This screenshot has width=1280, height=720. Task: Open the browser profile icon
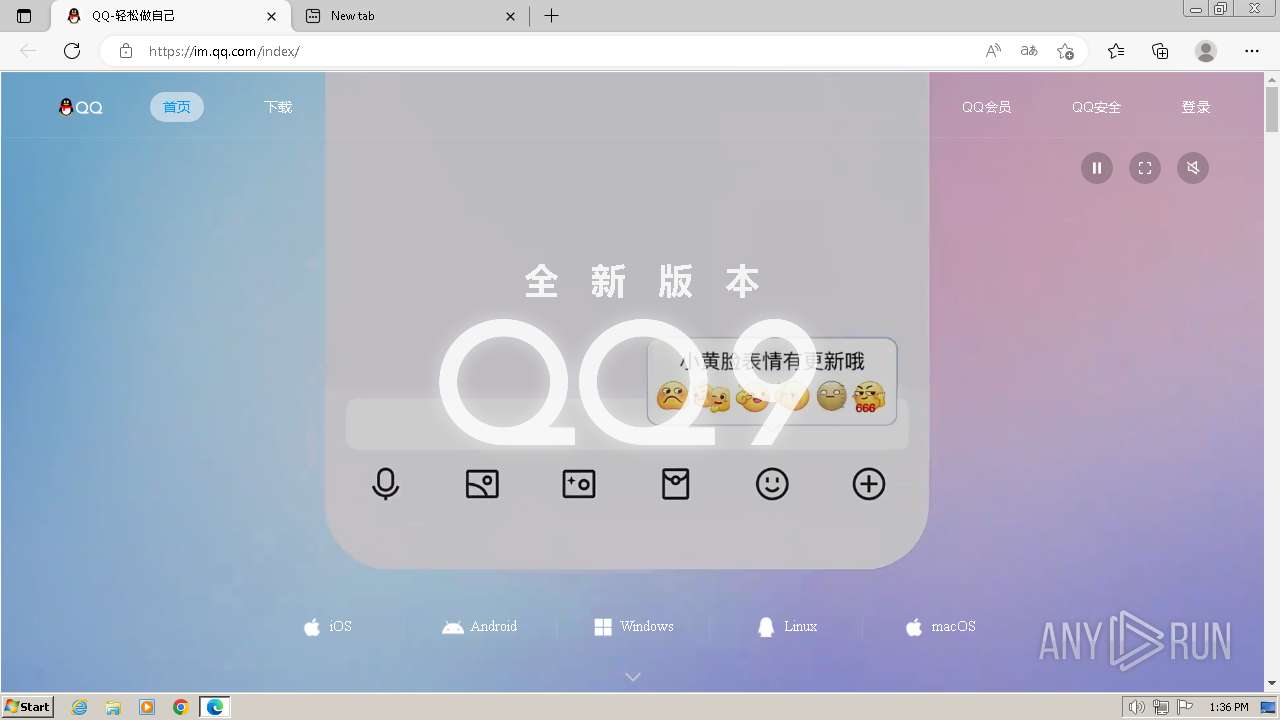tap(1206, 51)
